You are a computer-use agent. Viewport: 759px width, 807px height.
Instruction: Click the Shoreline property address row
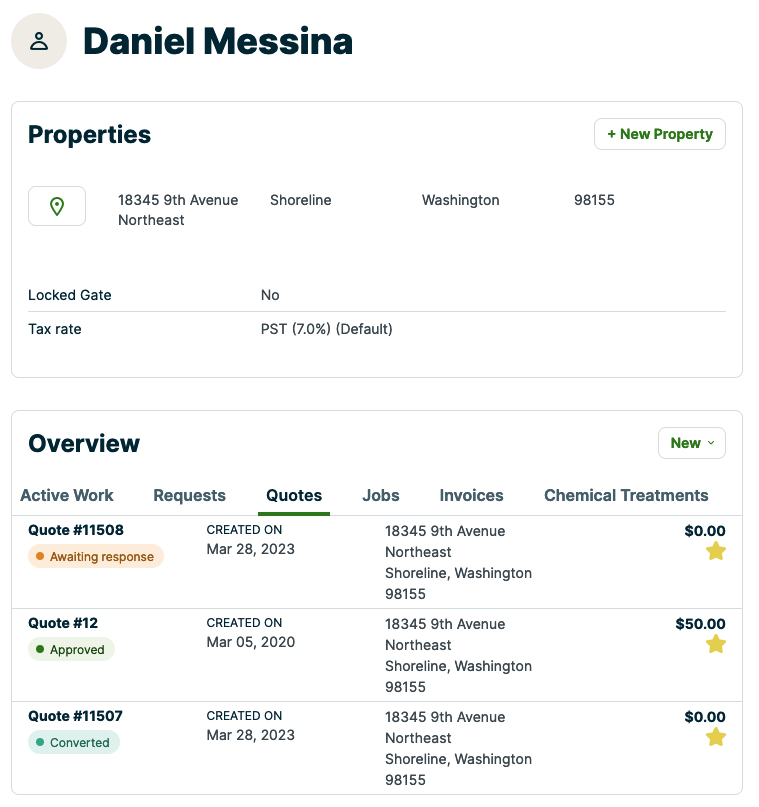300,200
